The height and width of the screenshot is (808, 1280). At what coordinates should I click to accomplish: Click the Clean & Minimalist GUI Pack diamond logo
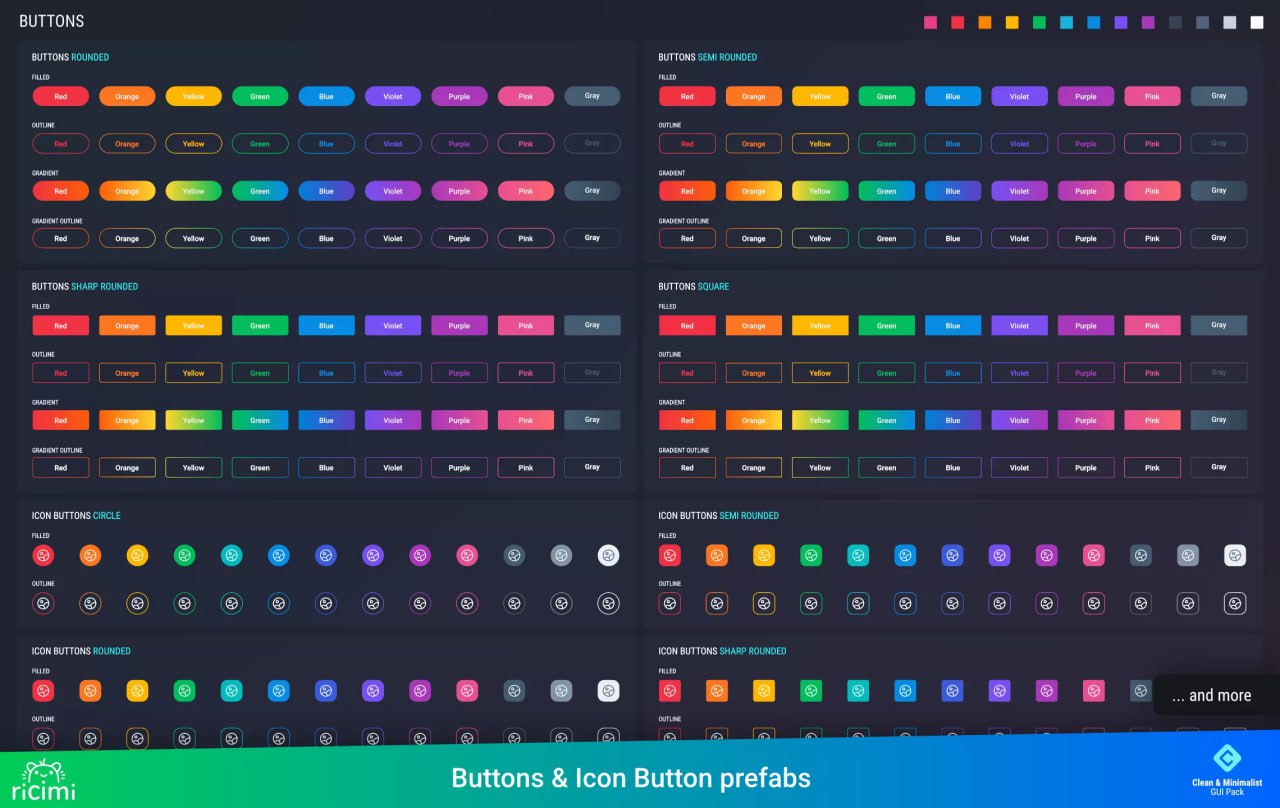1228,759
